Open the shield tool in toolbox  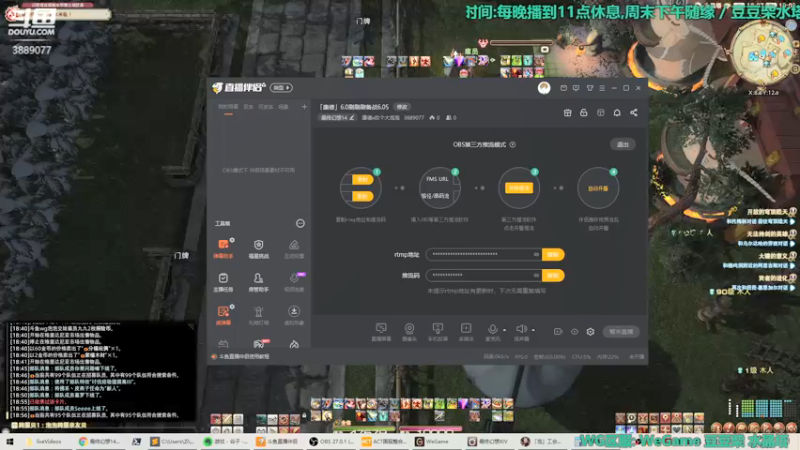coord(259,248)
